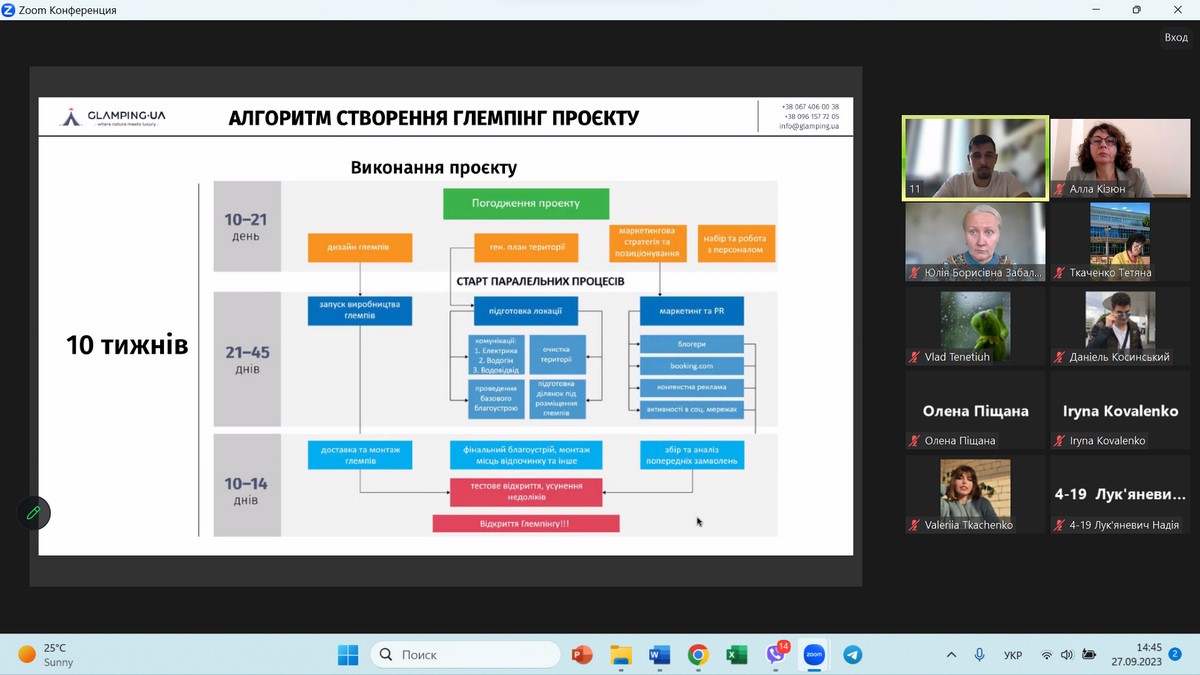Click the green annotation pencil icon
This screenshot has height=675, width=1200.
tap(33, 513)
